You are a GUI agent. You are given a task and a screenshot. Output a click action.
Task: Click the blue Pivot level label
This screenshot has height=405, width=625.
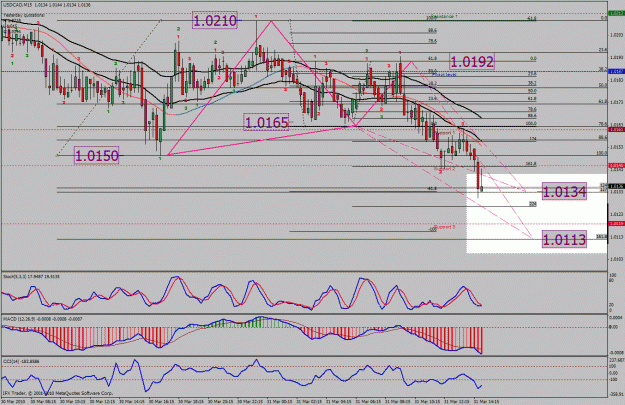pos(444,75)
